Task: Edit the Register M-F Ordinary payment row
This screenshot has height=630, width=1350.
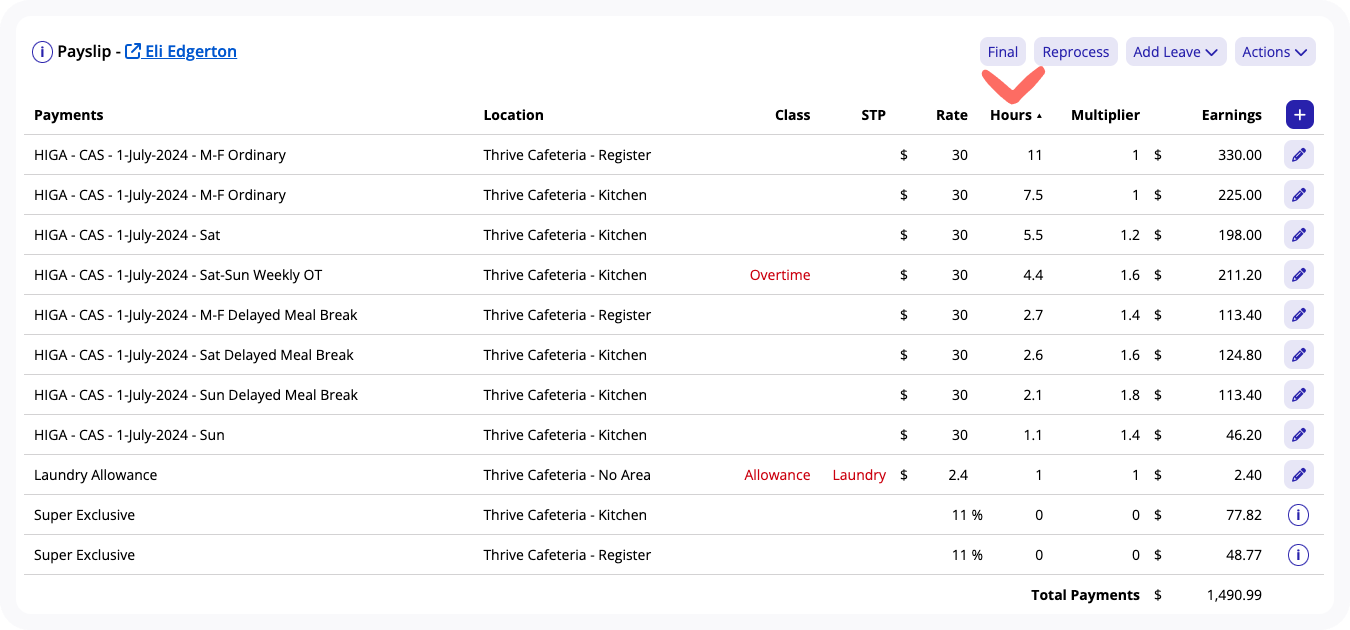Action: (1299, 155)
